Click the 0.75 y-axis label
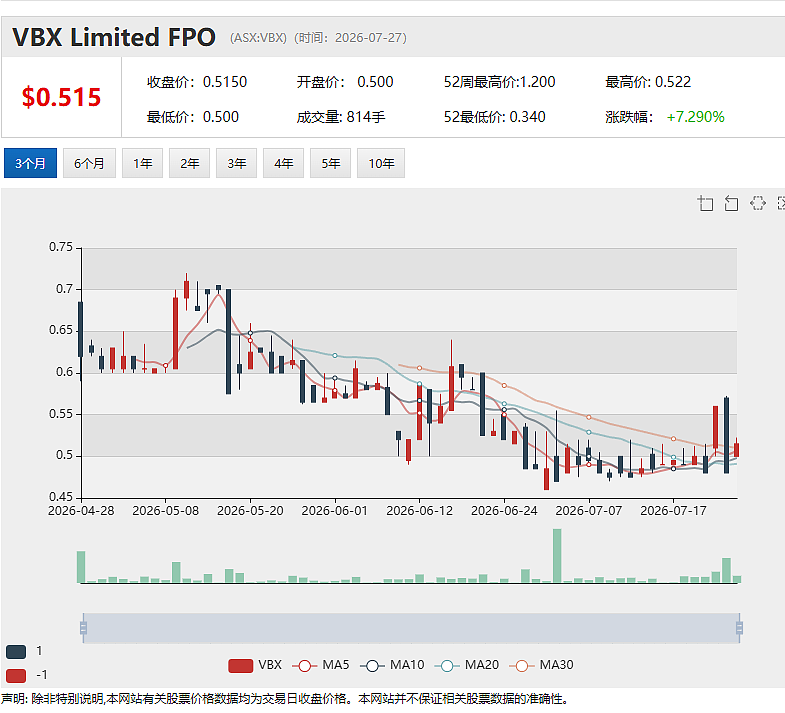The width and height of the screenshot is (785, 713). pos(61,247)
